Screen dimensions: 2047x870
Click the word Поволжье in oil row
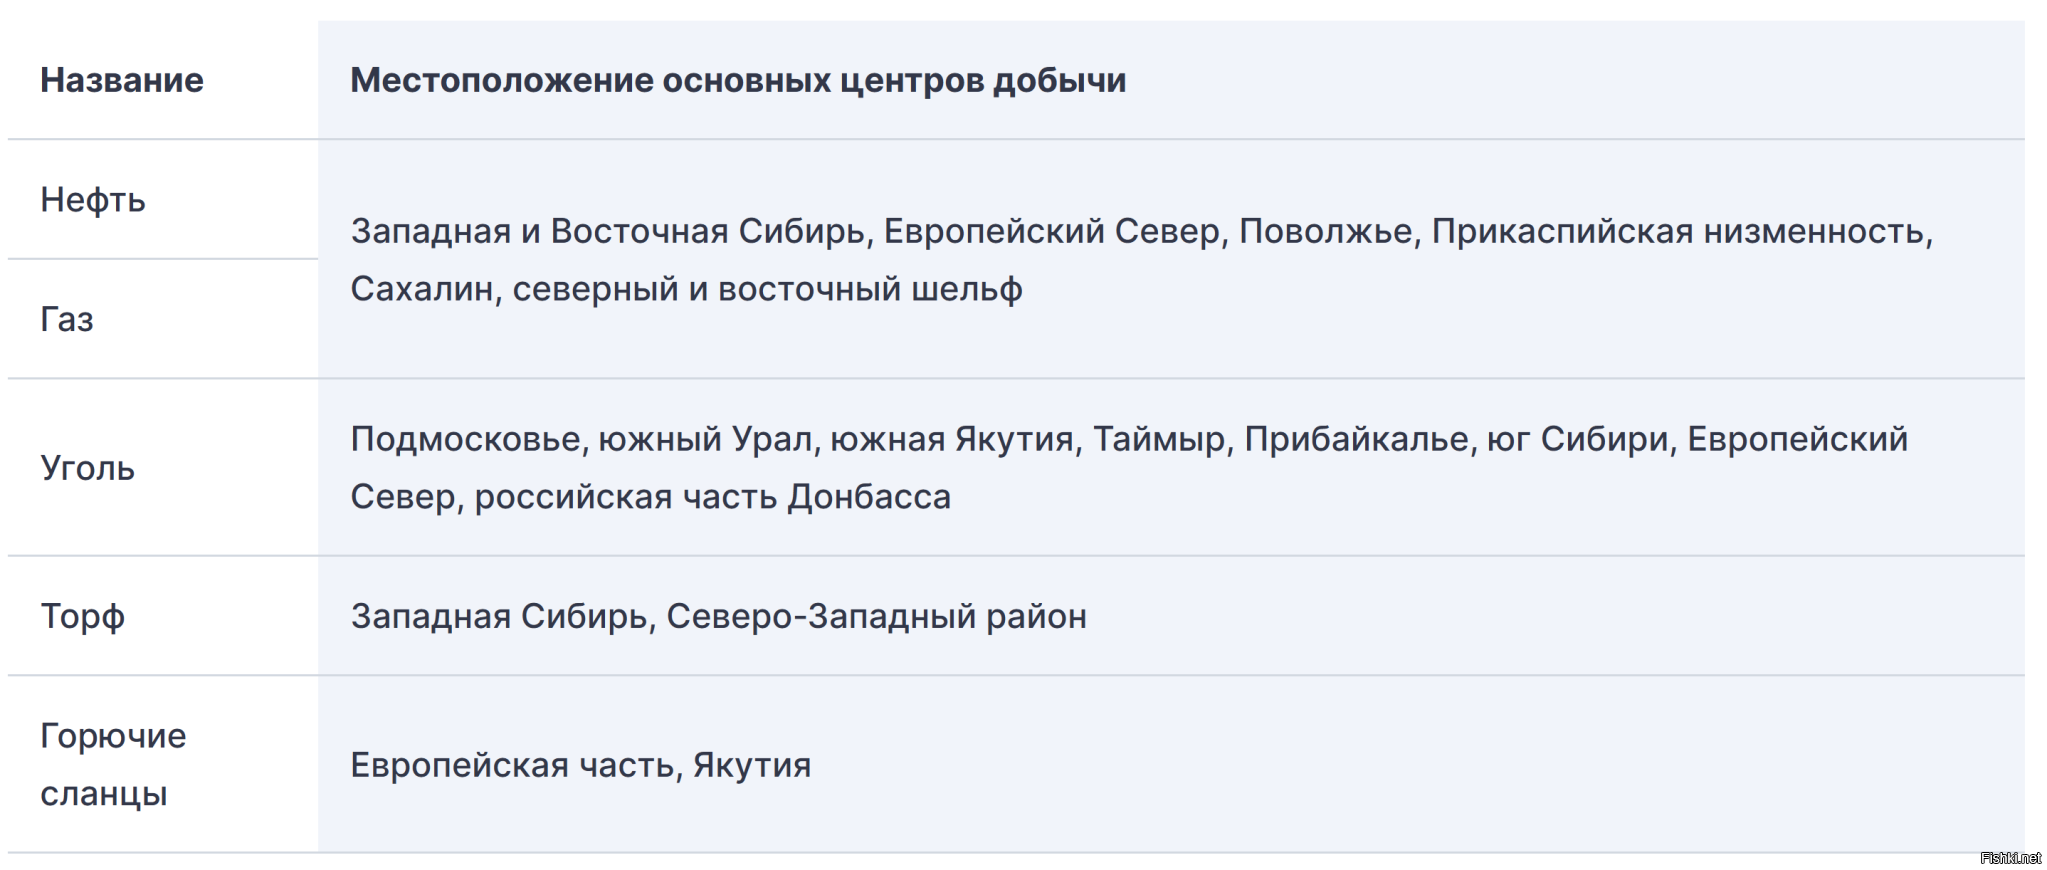(1325, 231)
